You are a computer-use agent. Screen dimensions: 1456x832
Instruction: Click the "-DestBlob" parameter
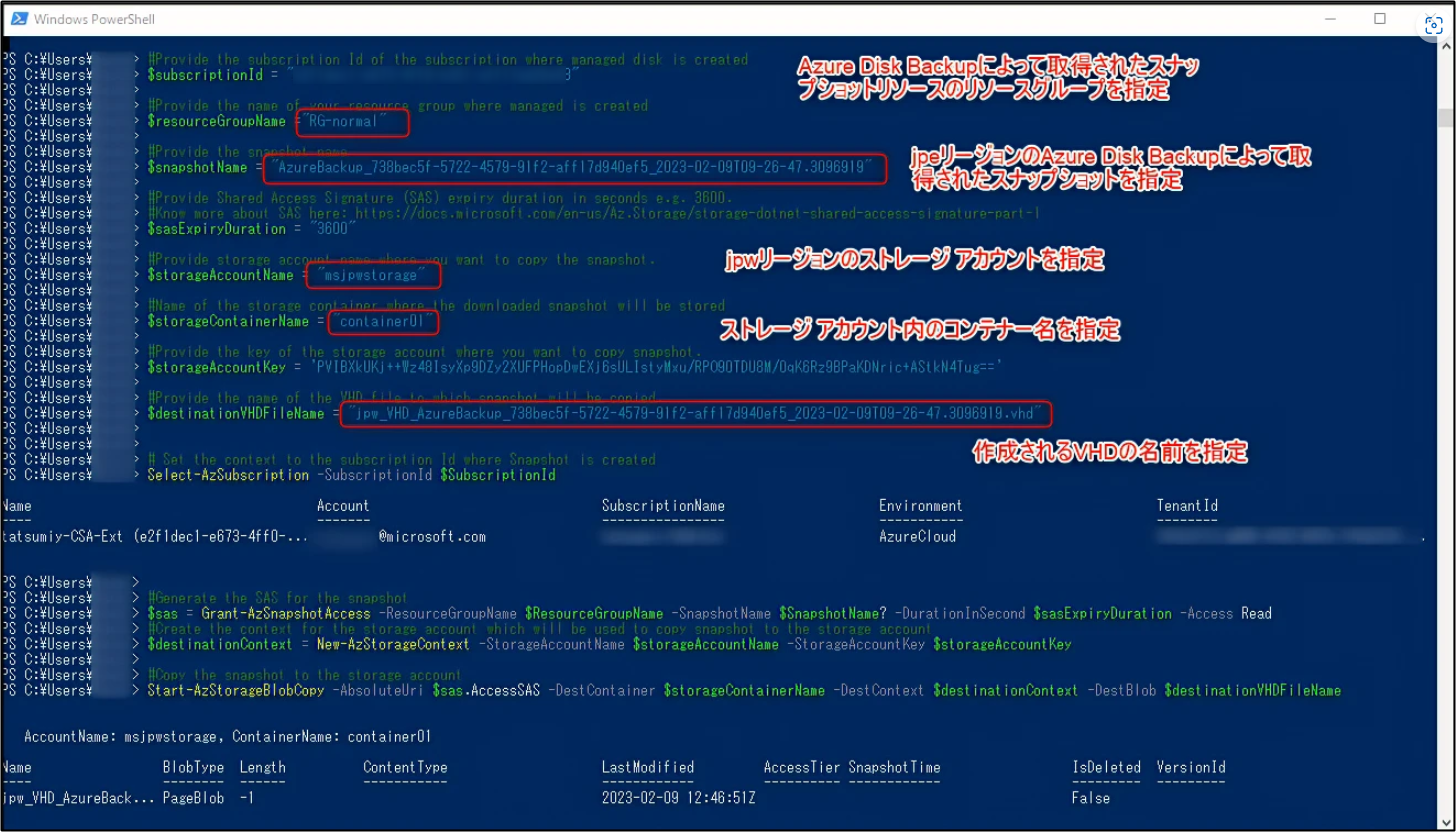(1122, 690)
